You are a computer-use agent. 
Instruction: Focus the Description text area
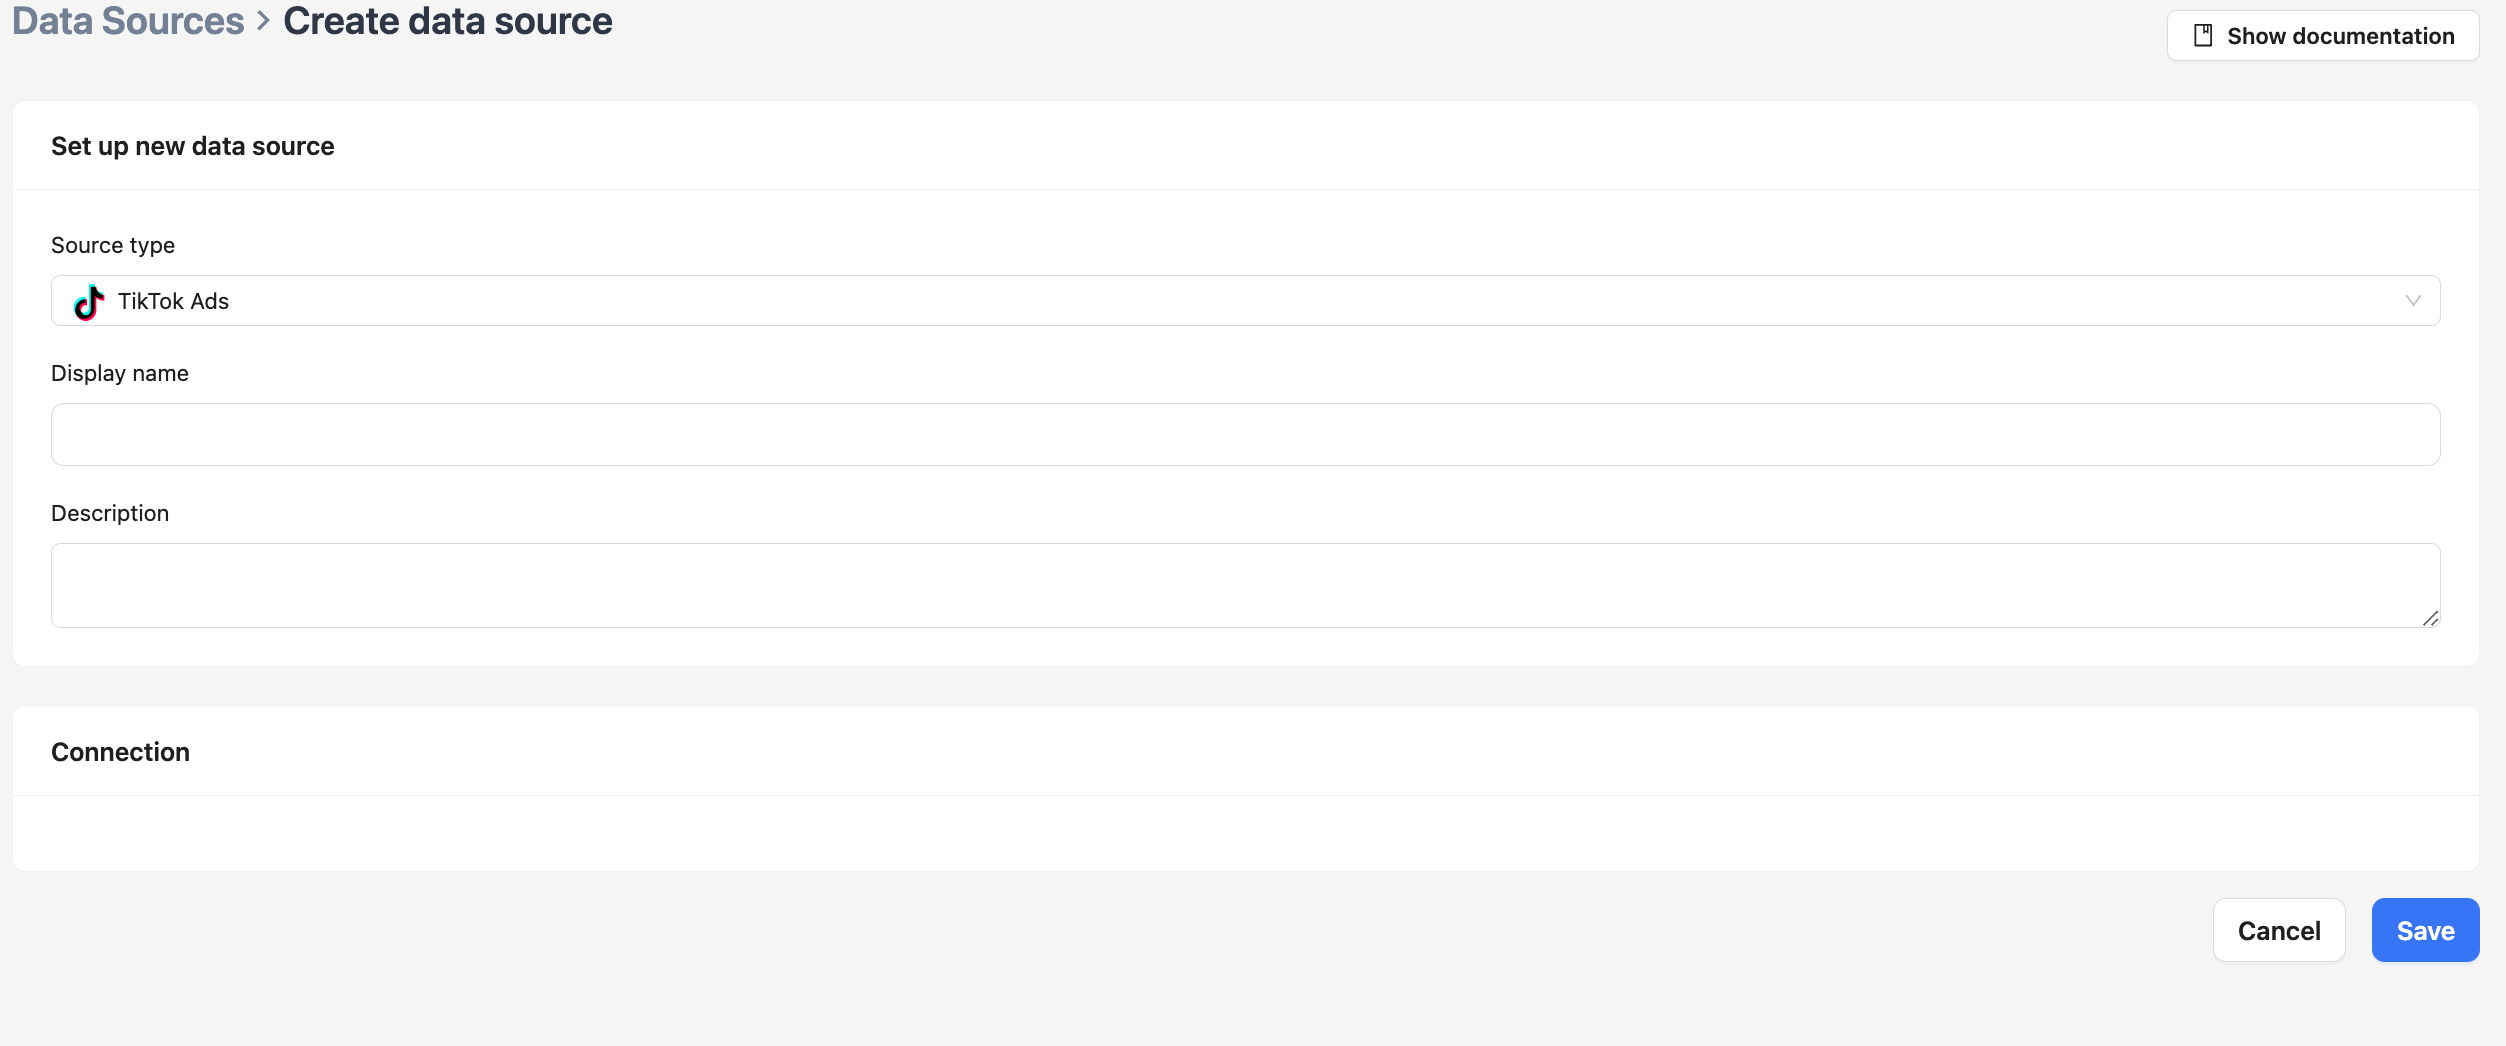coord(1245,585)
